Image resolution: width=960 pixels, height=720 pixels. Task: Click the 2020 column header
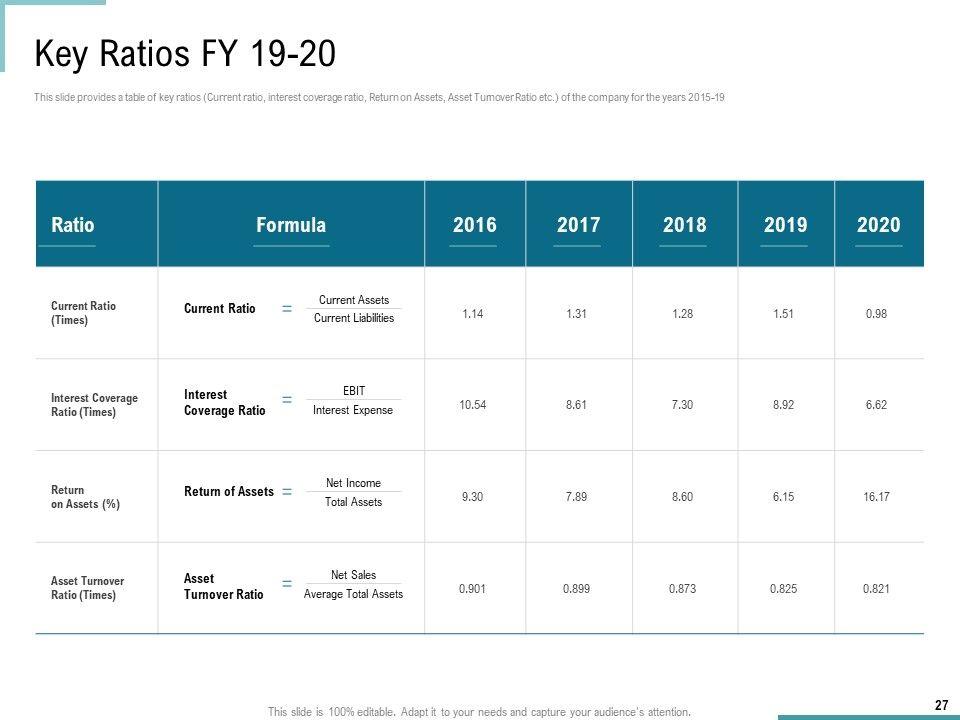pyautogui.click(x=878, y=225)
